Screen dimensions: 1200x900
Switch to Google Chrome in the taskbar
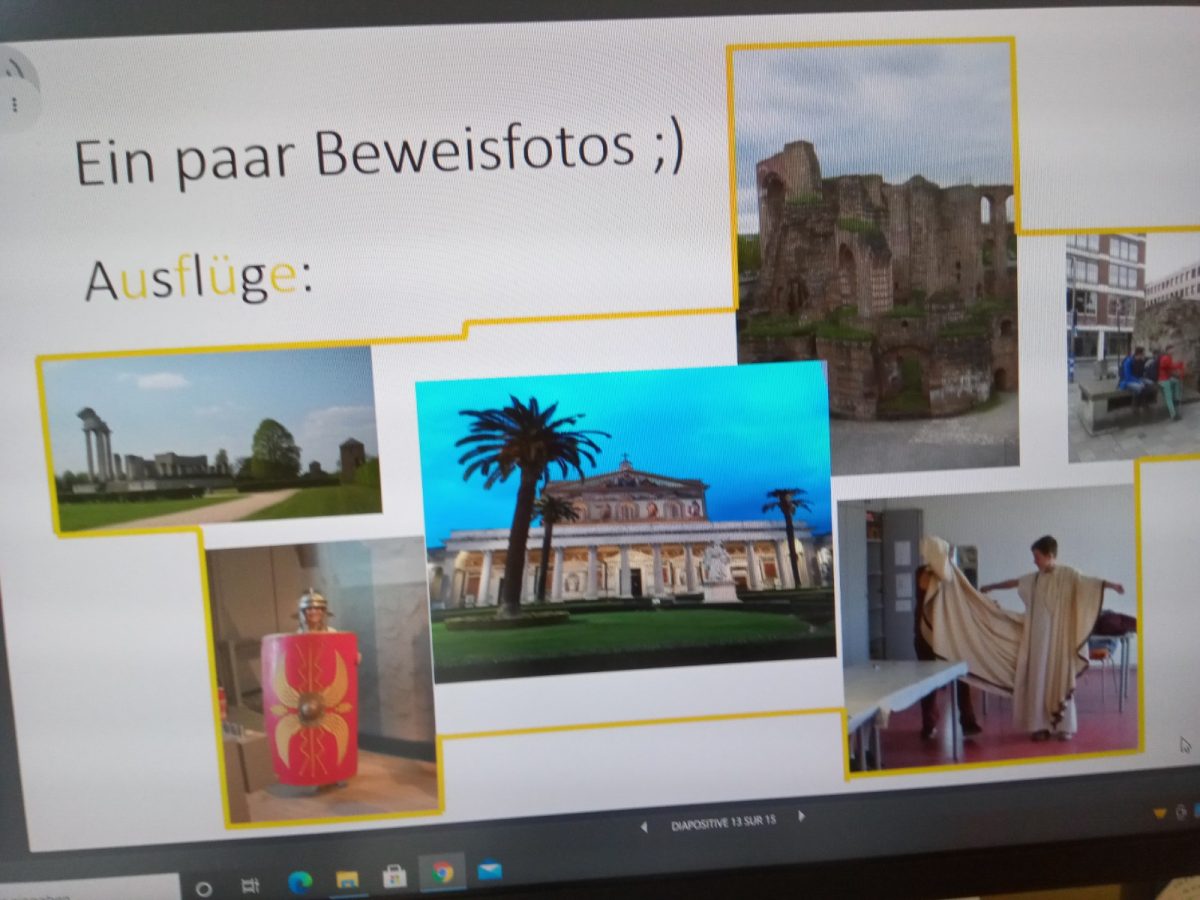tap(442, 873)
